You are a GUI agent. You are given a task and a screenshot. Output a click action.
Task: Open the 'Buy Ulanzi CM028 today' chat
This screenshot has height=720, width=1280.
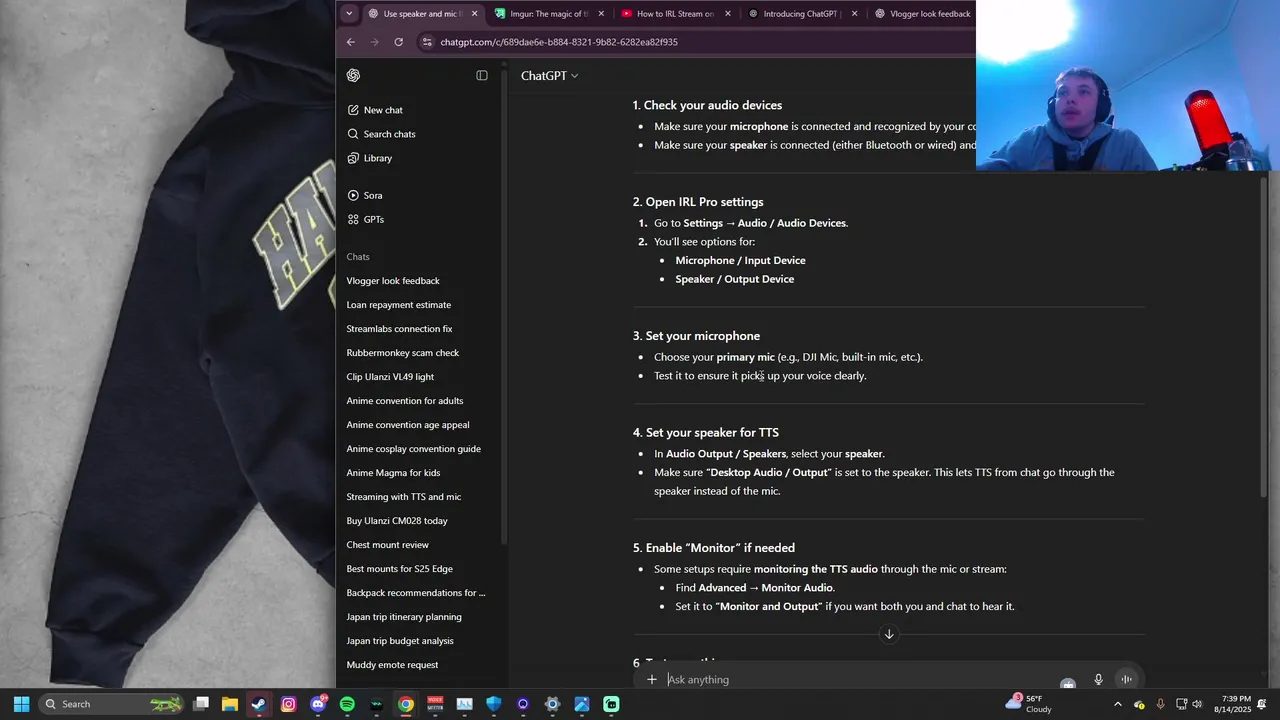pos(397,521)
